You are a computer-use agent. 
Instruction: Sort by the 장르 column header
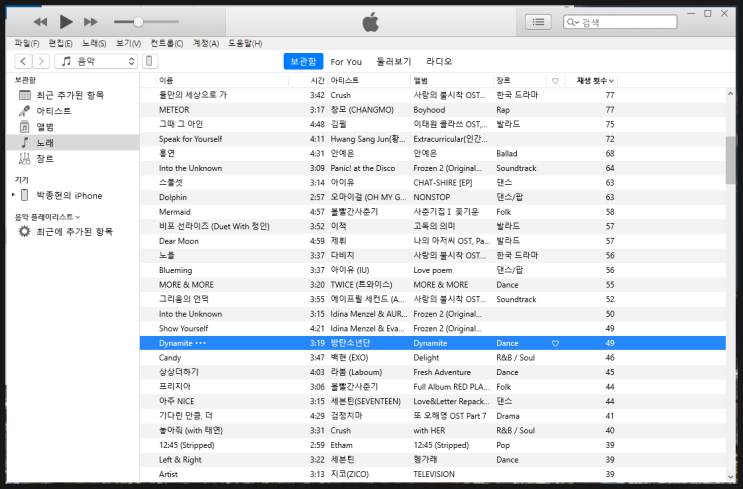[520, 81]
